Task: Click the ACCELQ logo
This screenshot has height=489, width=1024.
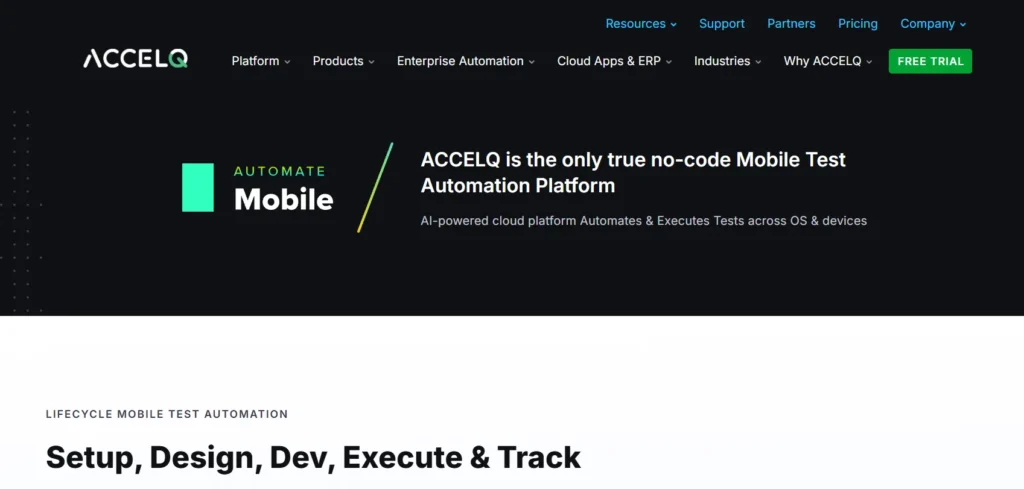Action: tap(135, 59)
